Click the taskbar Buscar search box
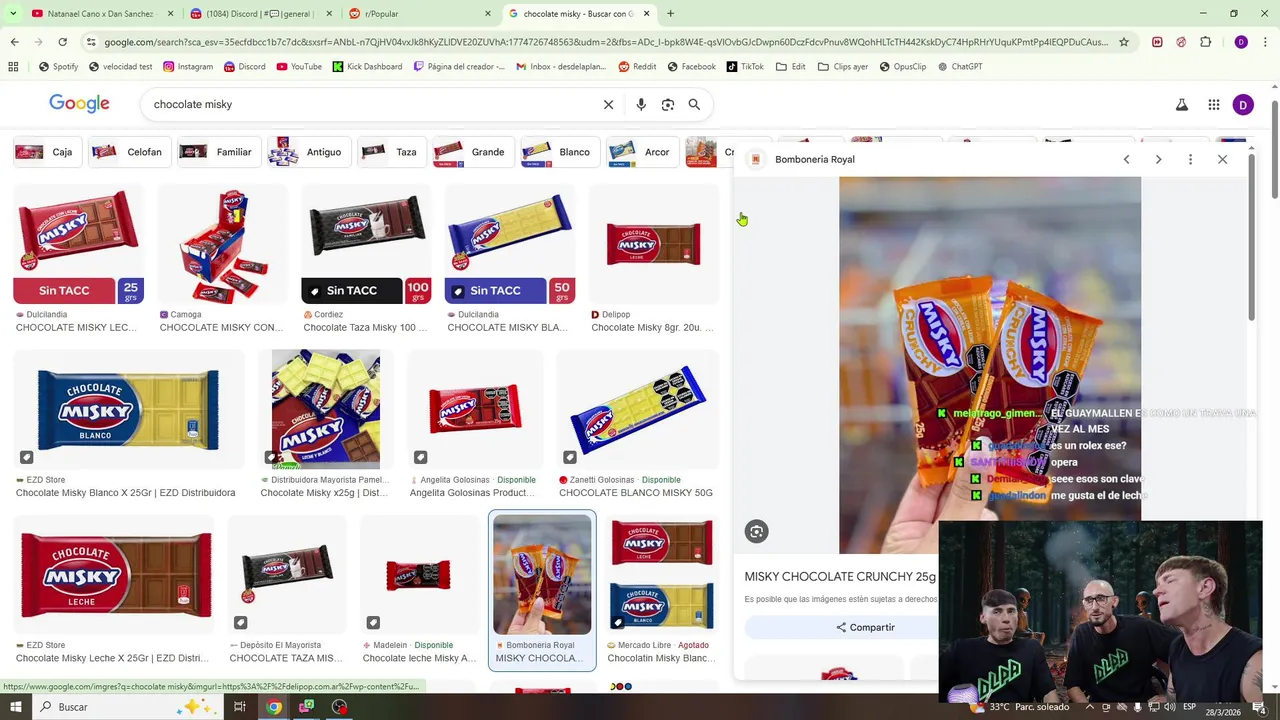The image size is (1280, 720). tap(127, 707)
